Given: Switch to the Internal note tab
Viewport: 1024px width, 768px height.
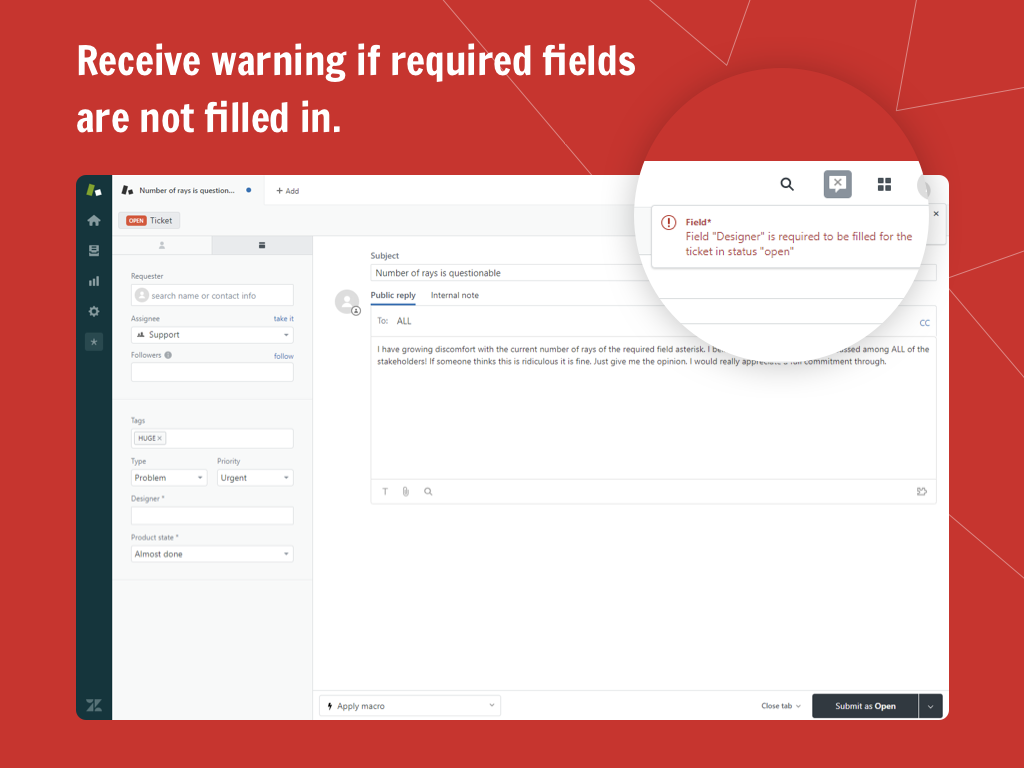Looking at the screenshot, I should click(x=454, y=296).
